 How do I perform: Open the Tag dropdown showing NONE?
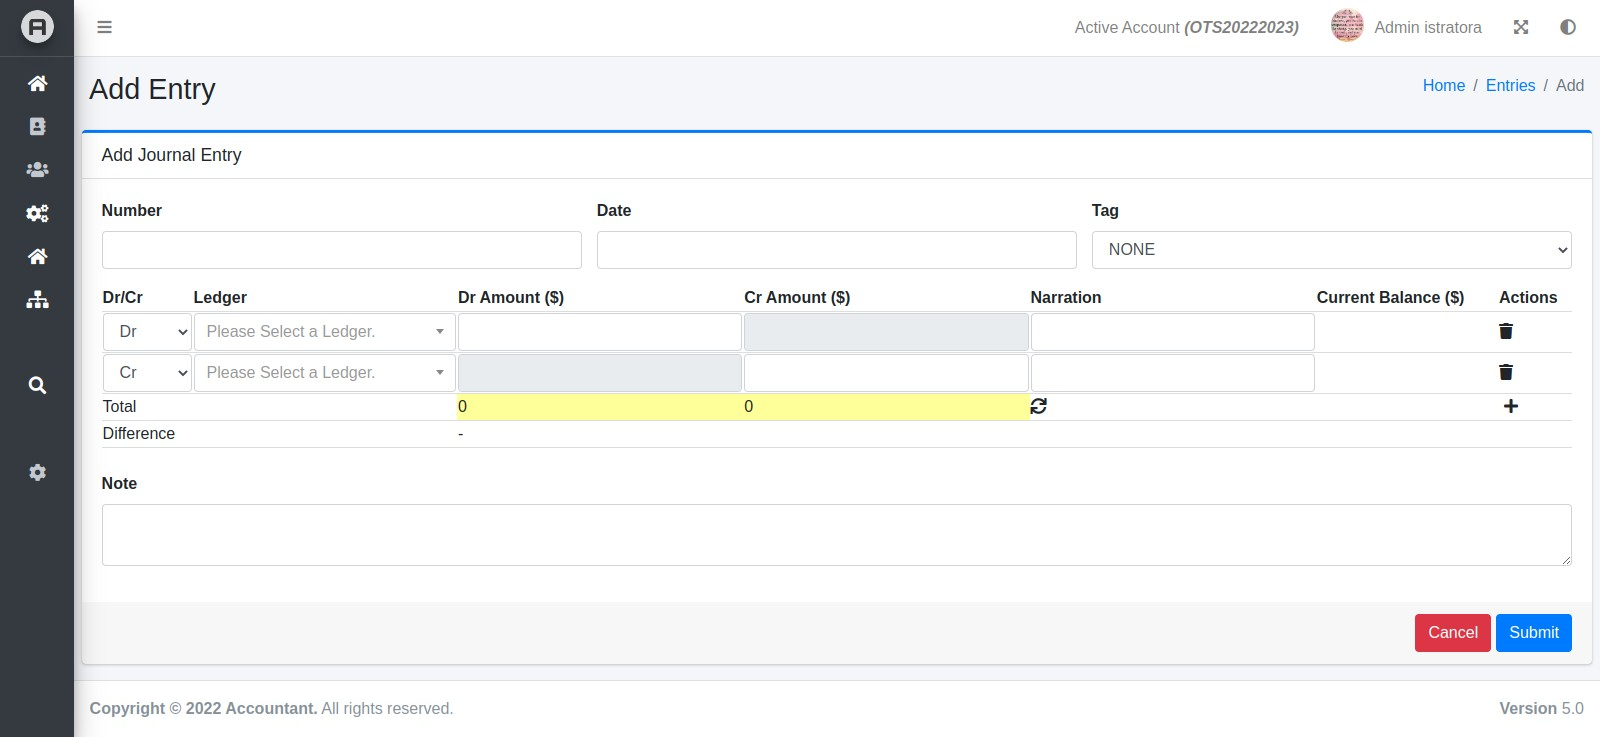(x=1331, y=250)
